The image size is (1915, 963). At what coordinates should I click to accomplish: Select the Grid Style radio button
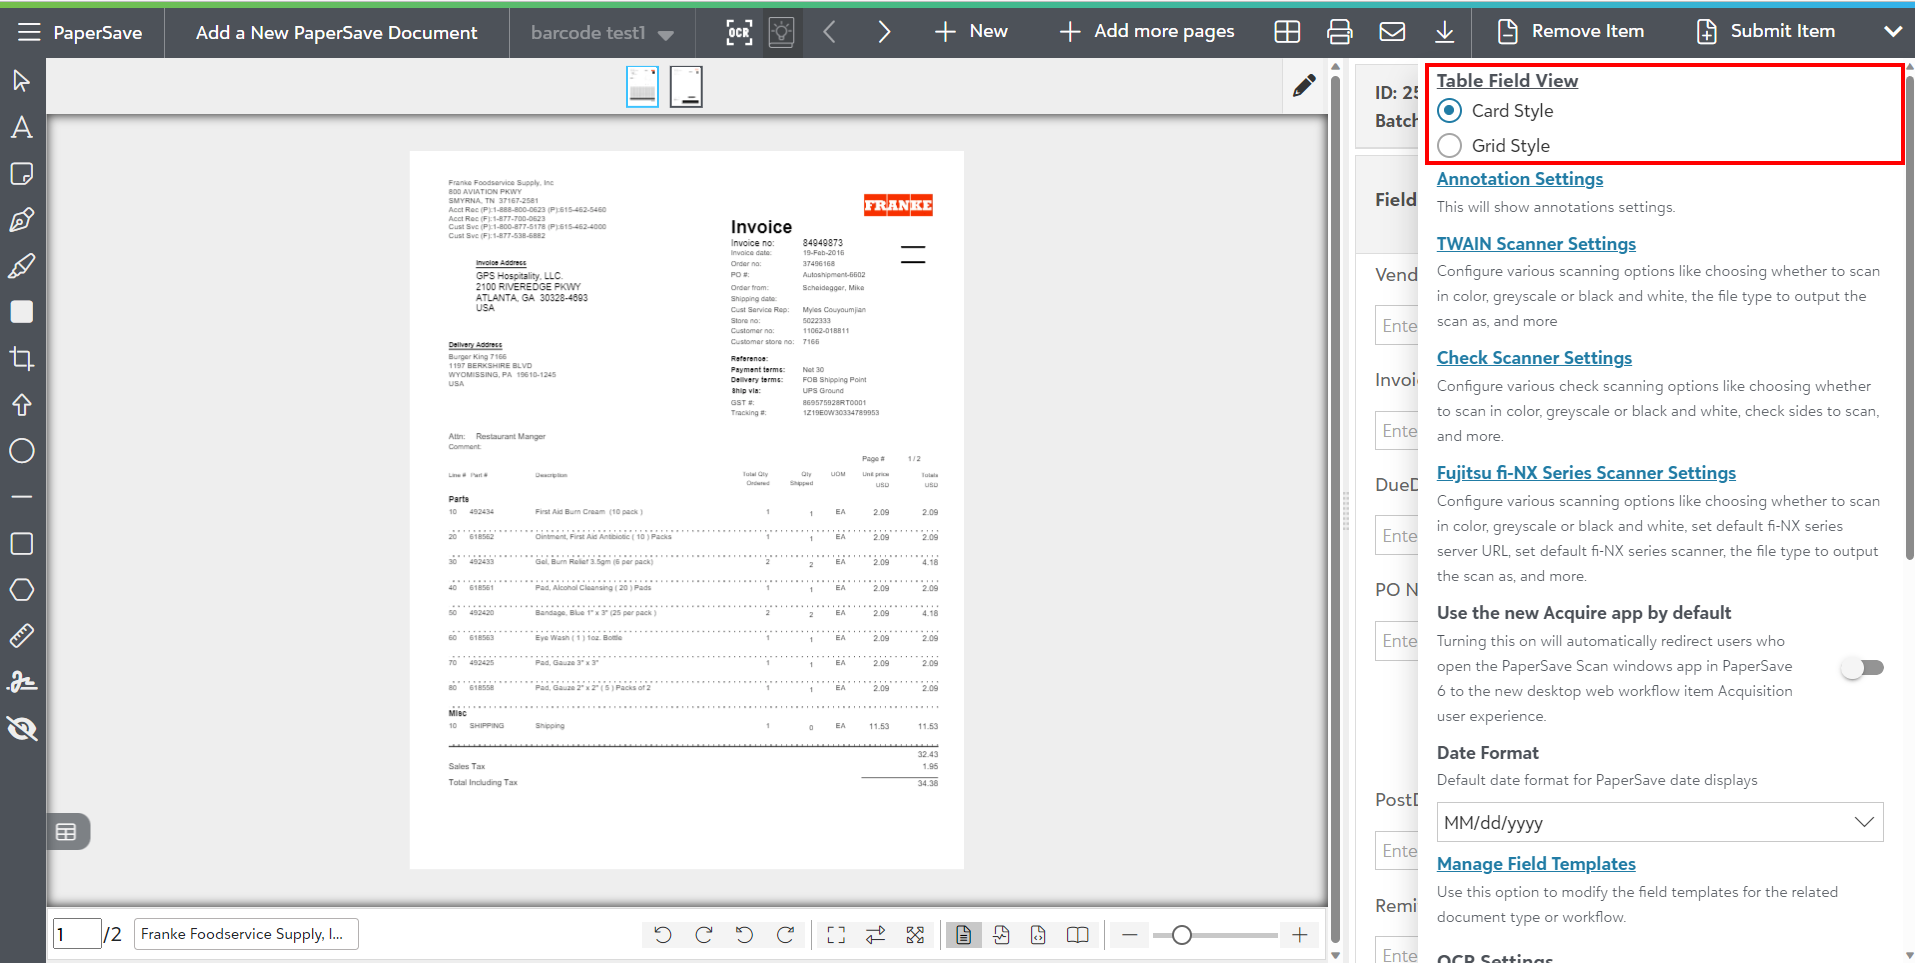[1450, 146]
